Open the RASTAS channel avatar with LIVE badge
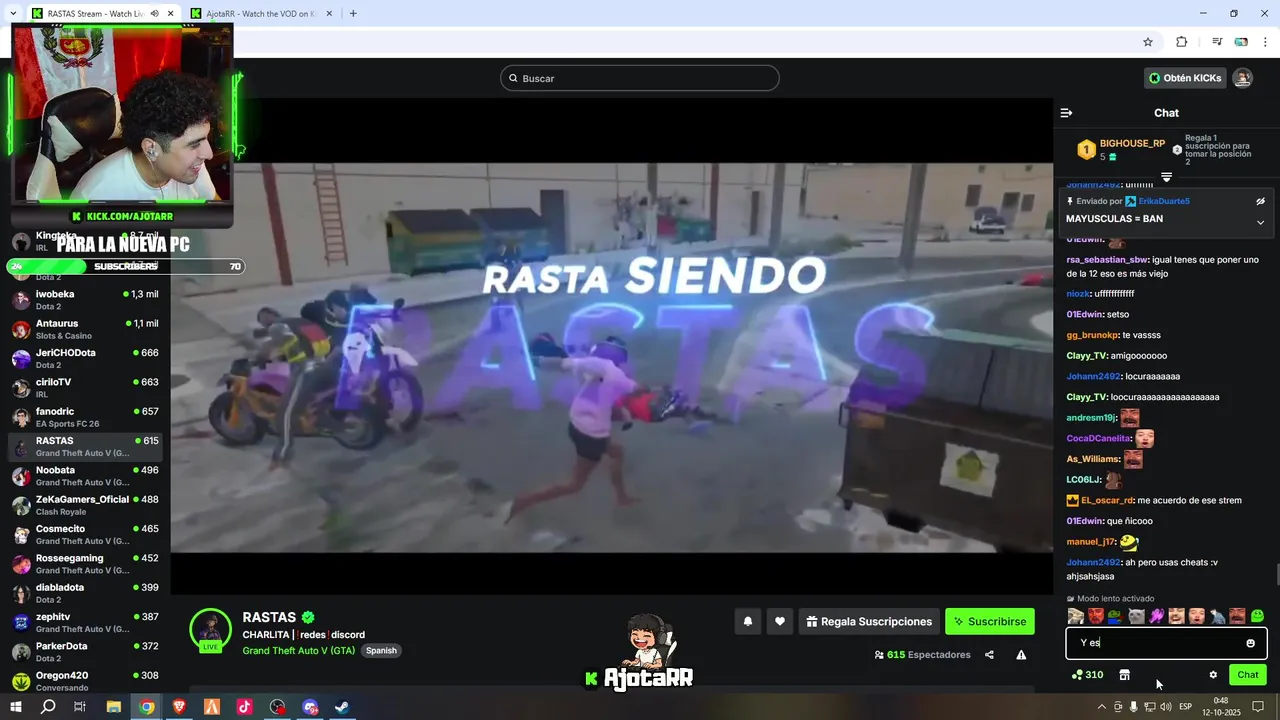 (x=211, y=630)
